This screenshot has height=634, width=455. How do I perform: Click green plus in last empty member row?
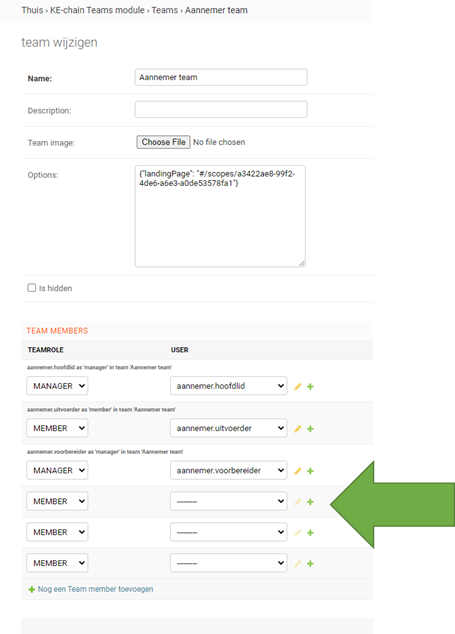pyautogui.click(x=310, y=564)
